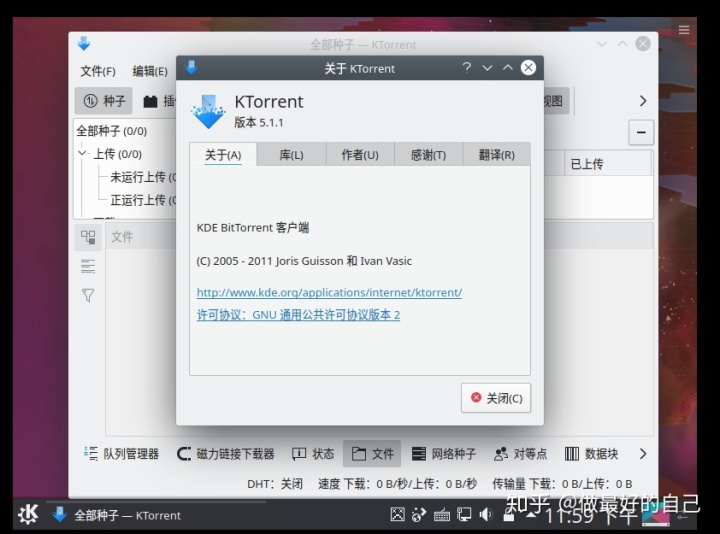The image size is (720, 534).
Task: Click the network globe tray icon
Action: point(419,515)
